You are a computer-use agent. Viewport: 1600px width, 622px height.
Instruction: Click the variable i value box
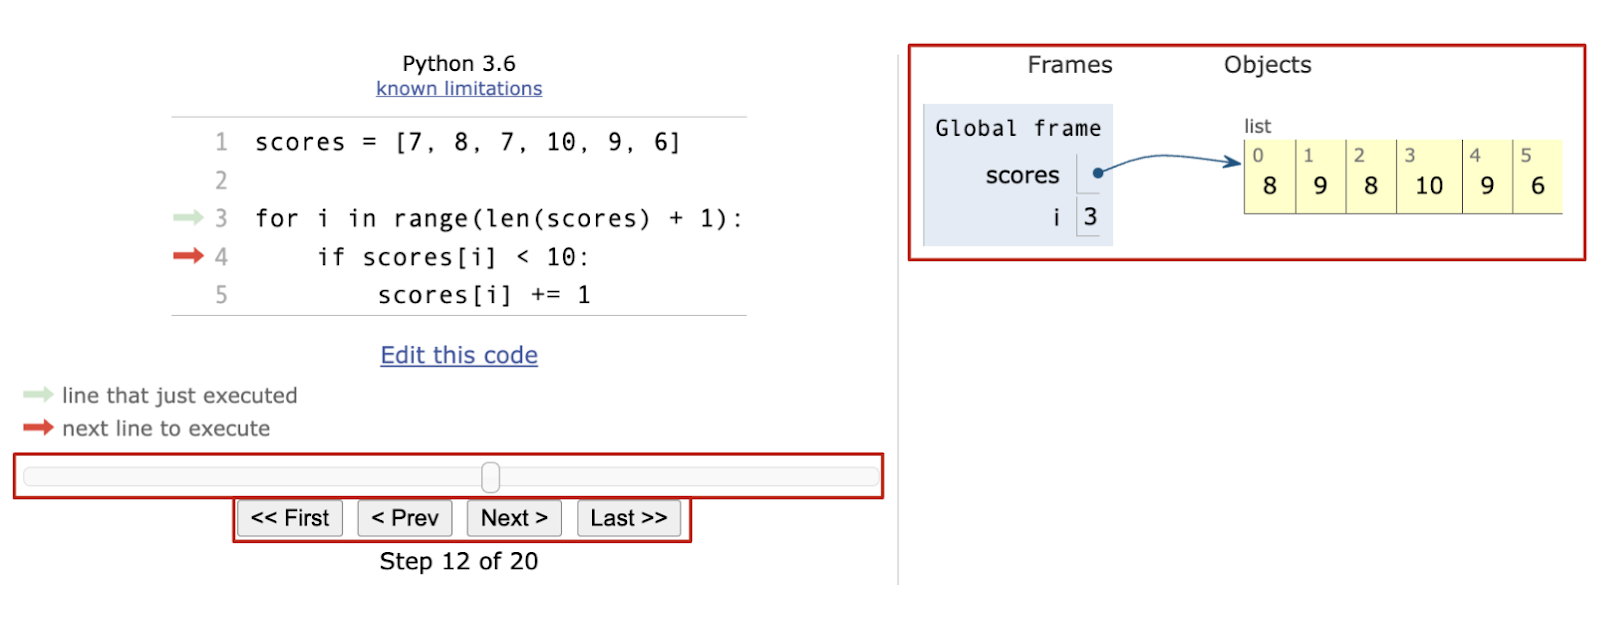[x=1089, y=217]
